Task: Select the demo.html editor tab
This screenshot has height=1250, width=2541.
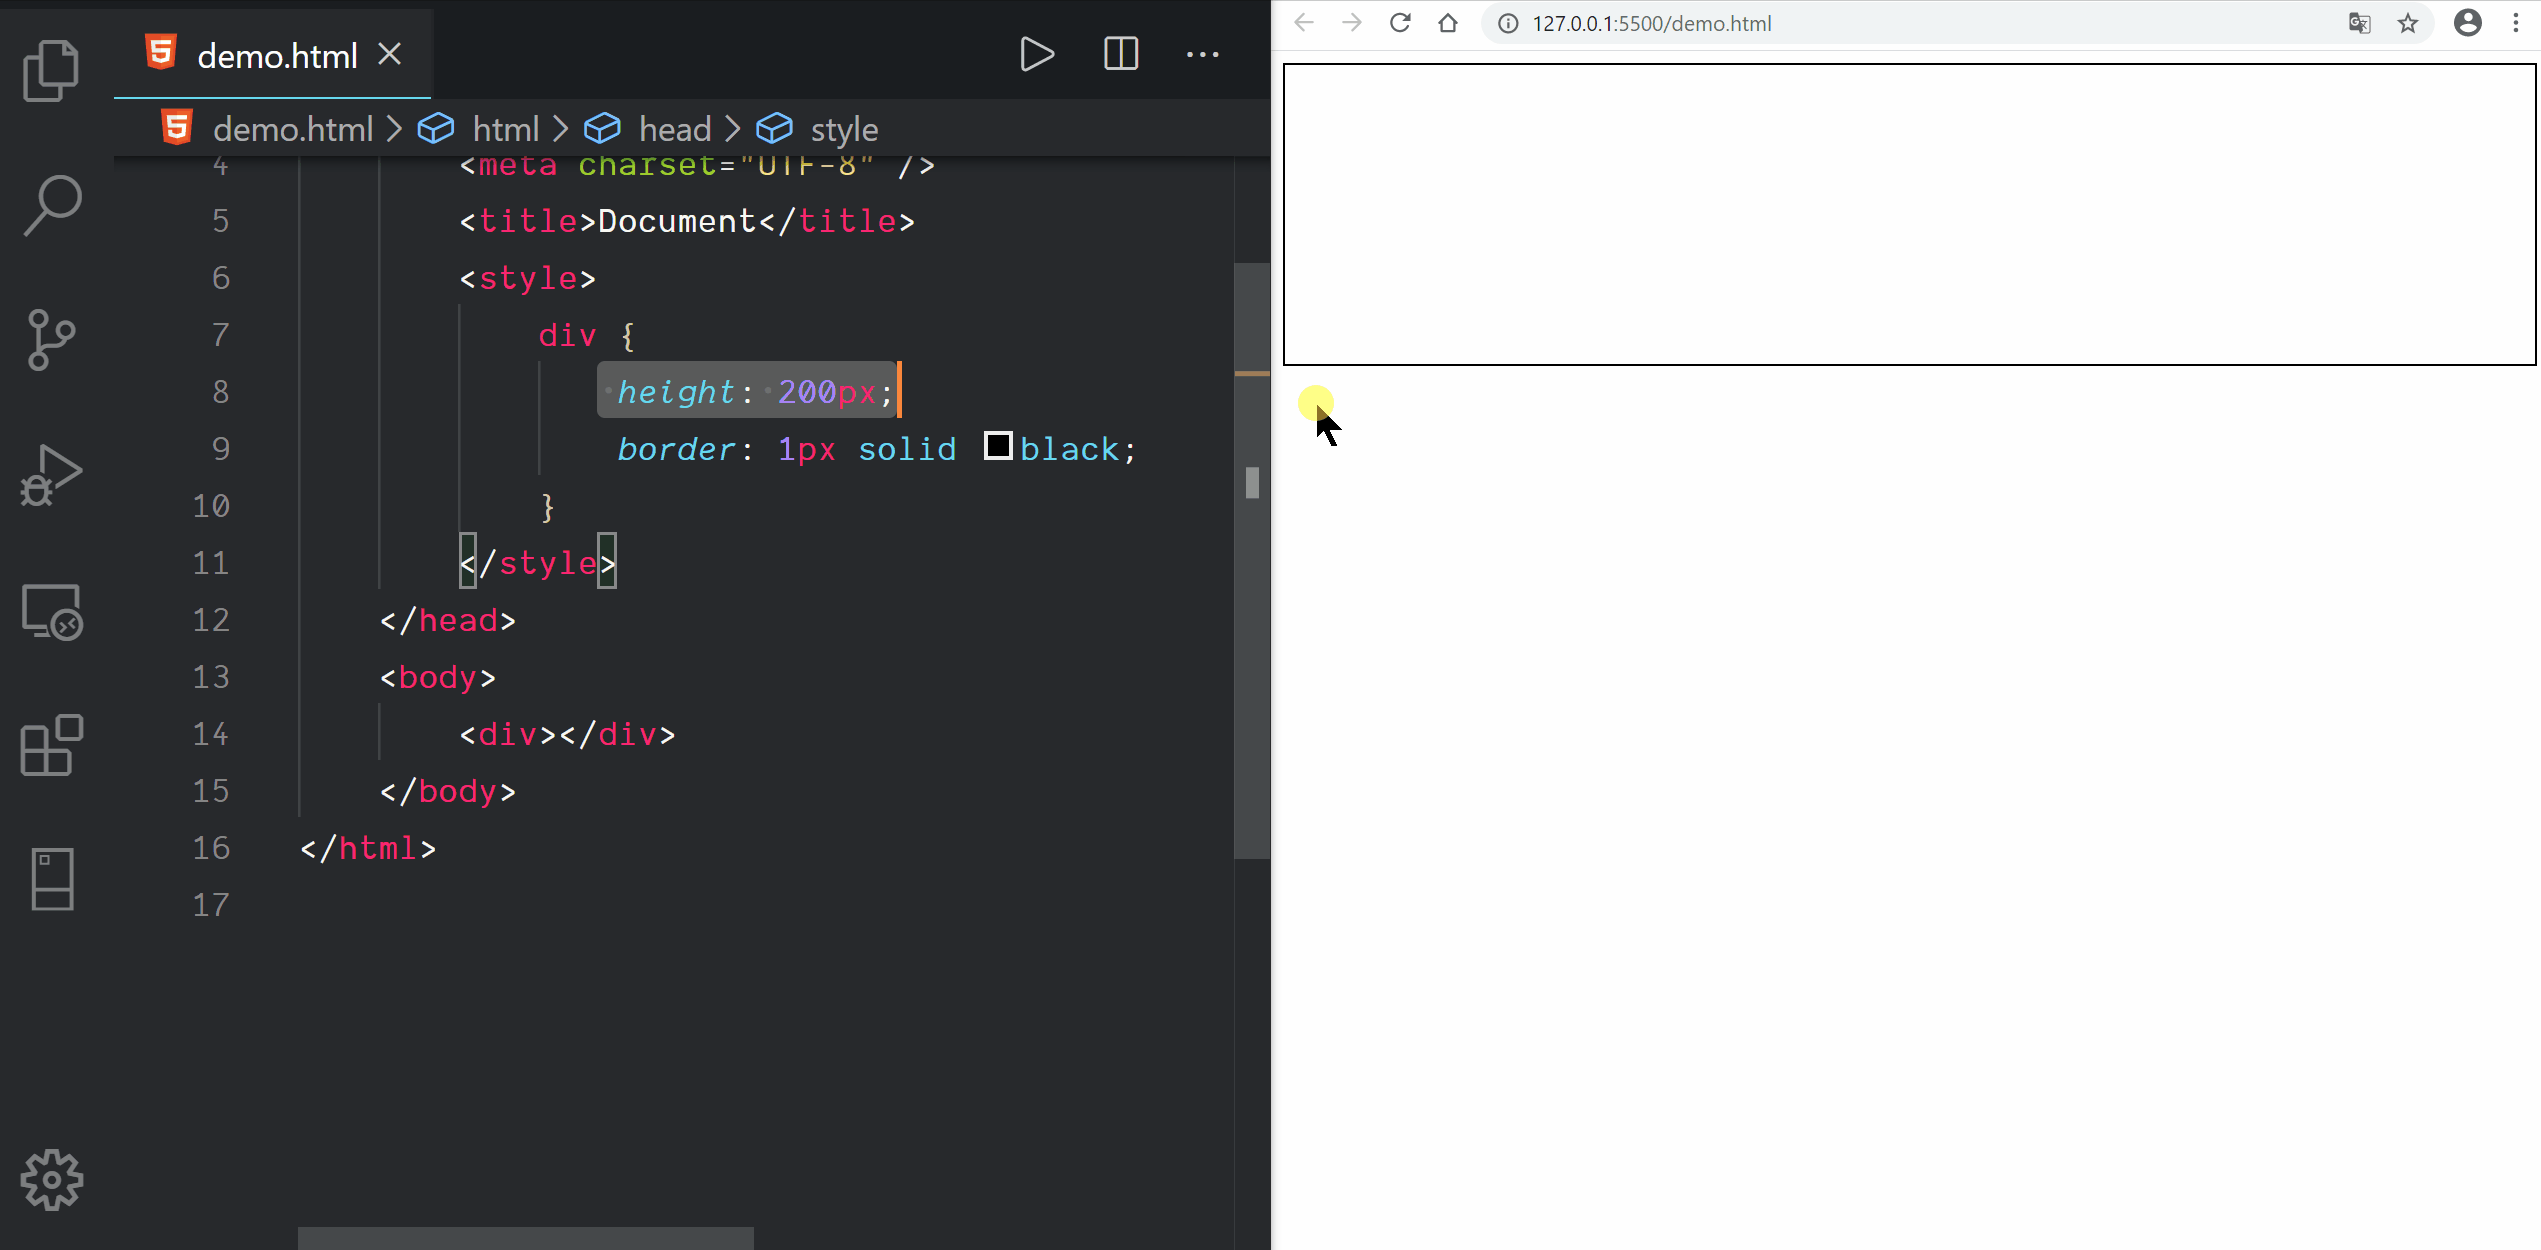Action: pyautogui.click(x=276, y=56)
